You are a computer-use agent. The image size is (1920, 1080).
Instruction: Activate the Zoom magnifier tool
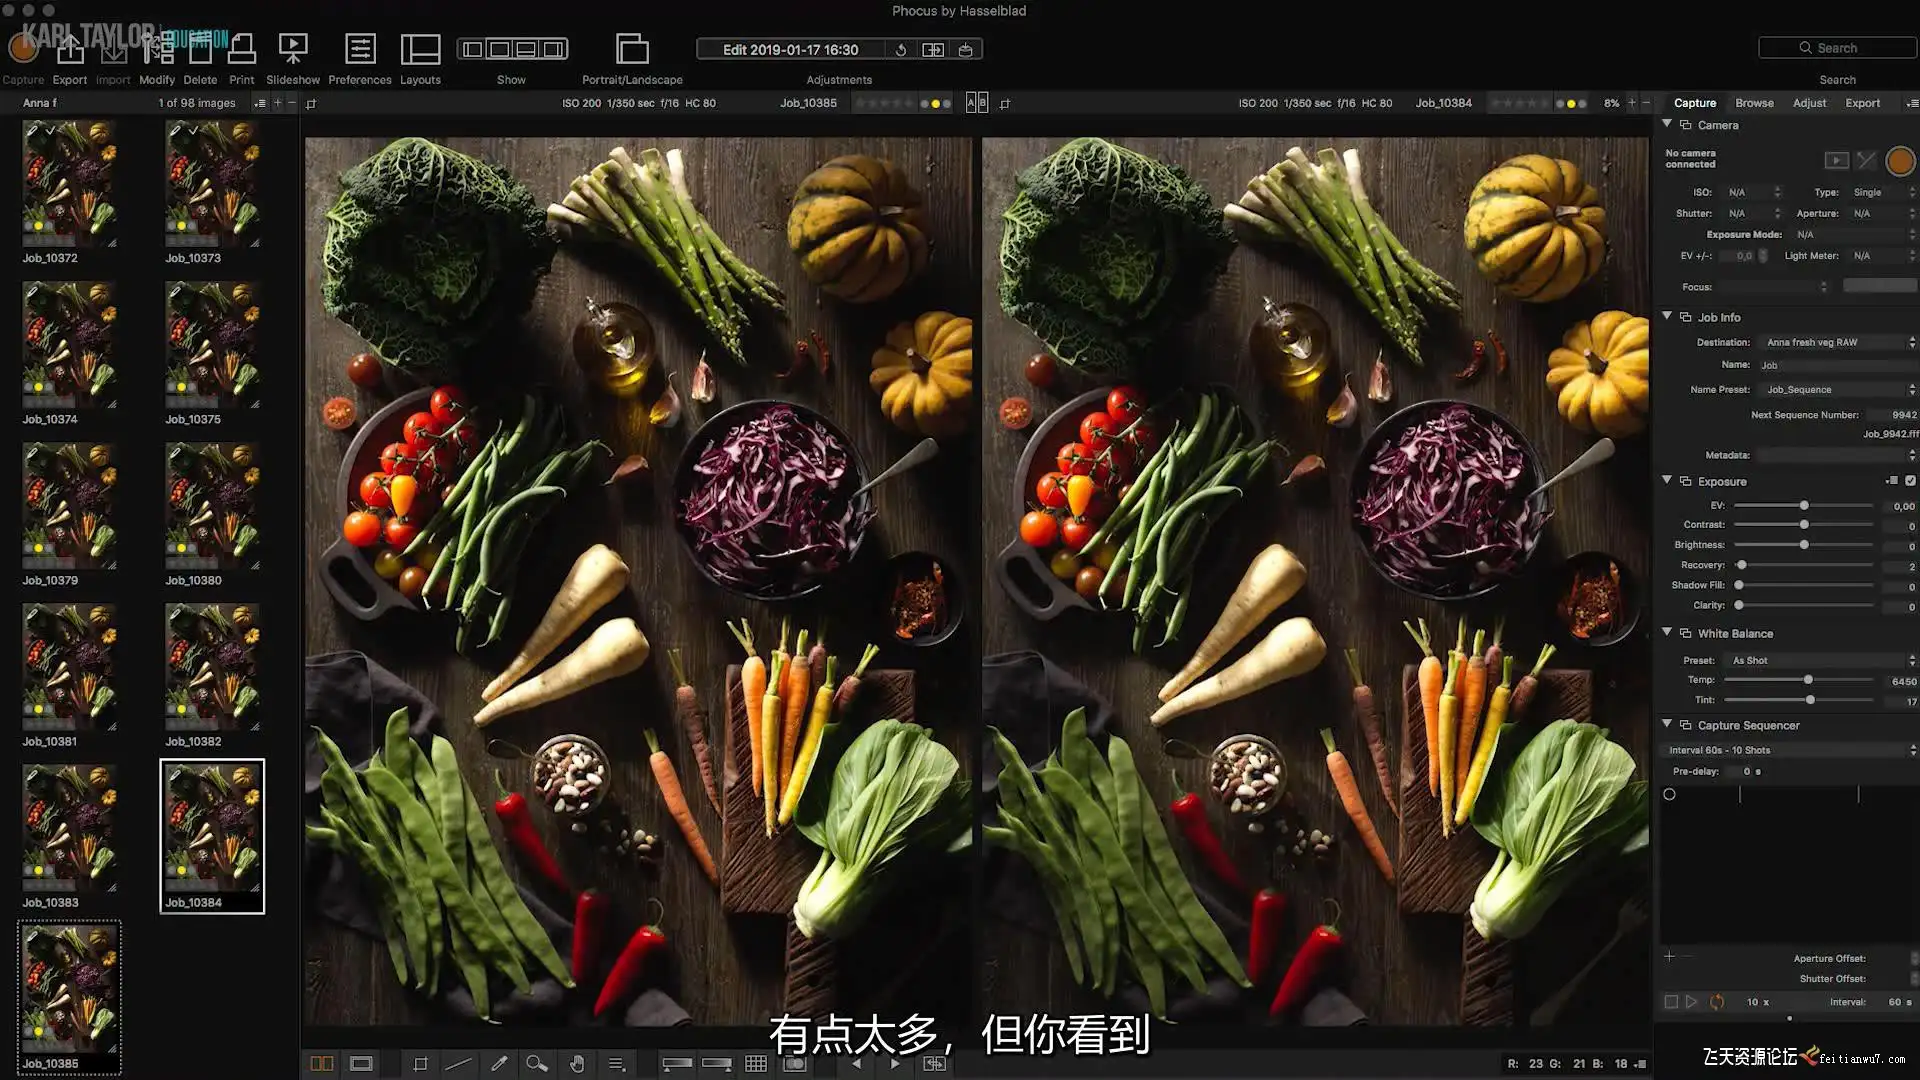tap(537, 1064)
